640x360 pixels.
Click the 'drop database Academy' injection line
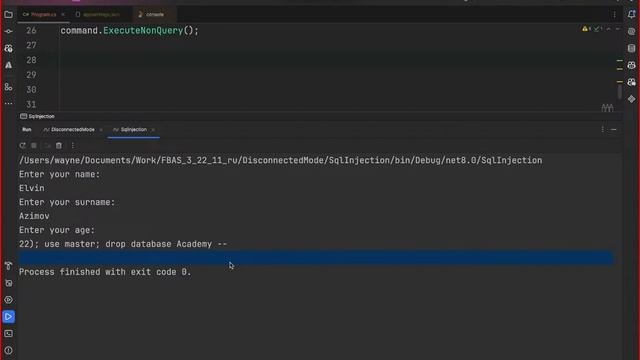pos(123,244)
